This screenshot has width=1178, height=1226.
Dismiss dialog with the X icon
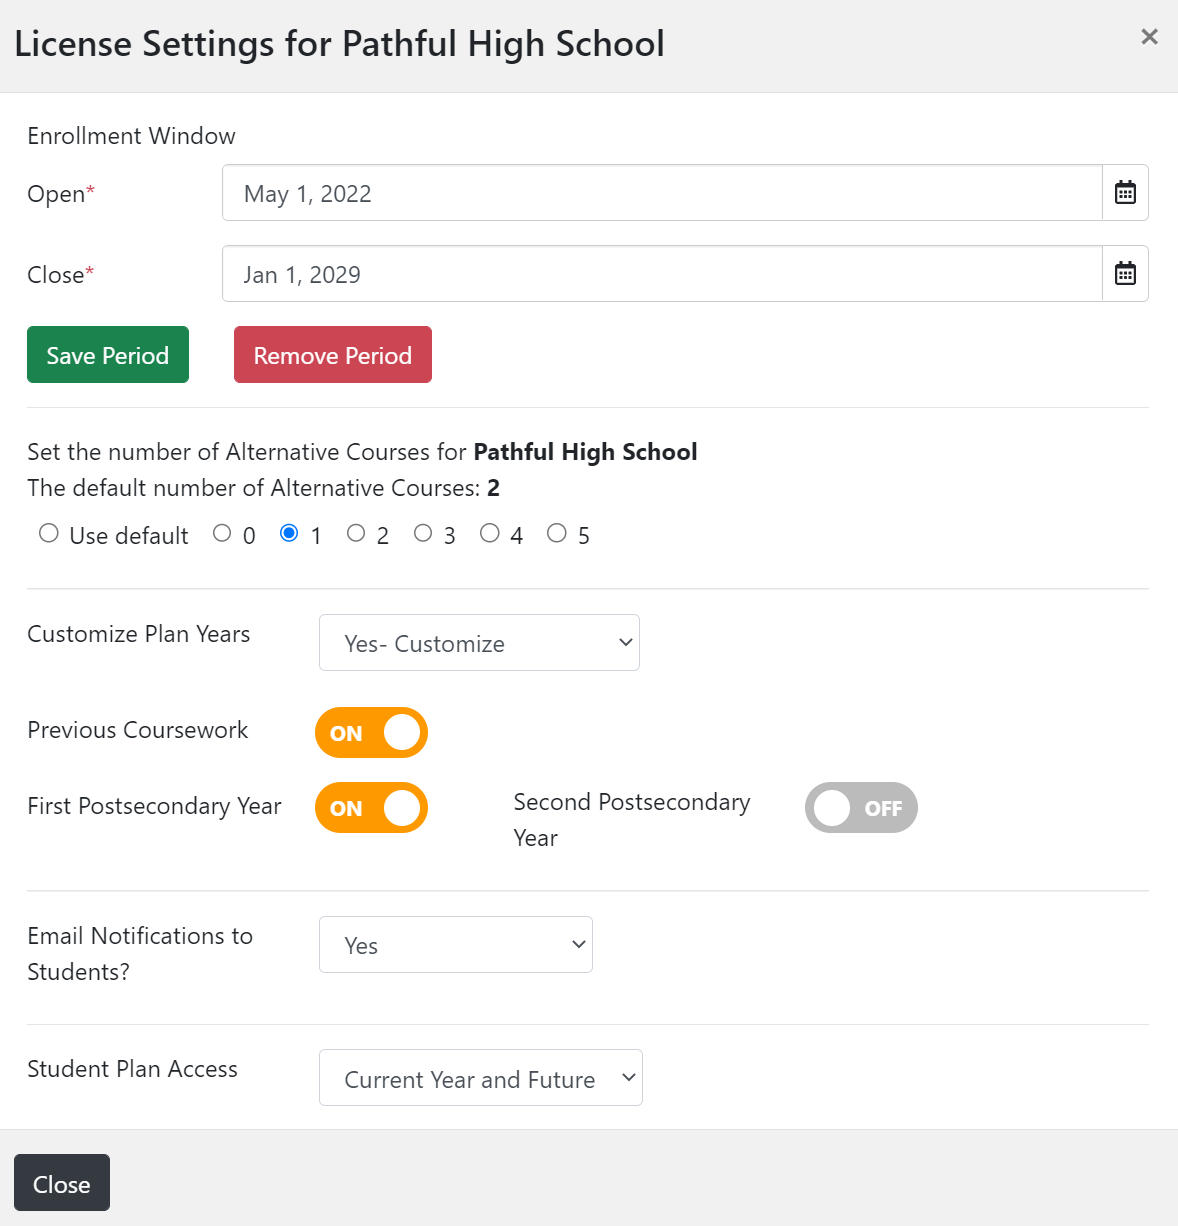pyautogui.click(x=1149, y=37)
